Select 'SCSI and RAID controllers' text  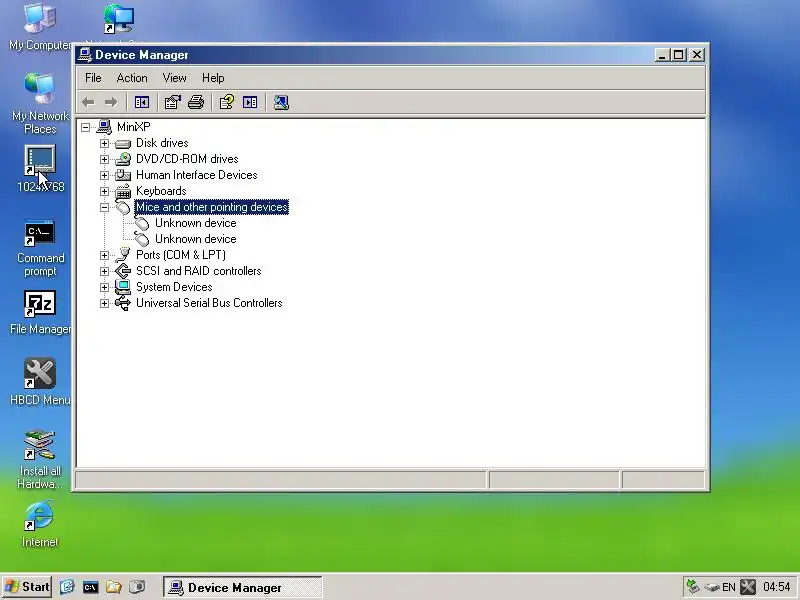pos(198,271)
